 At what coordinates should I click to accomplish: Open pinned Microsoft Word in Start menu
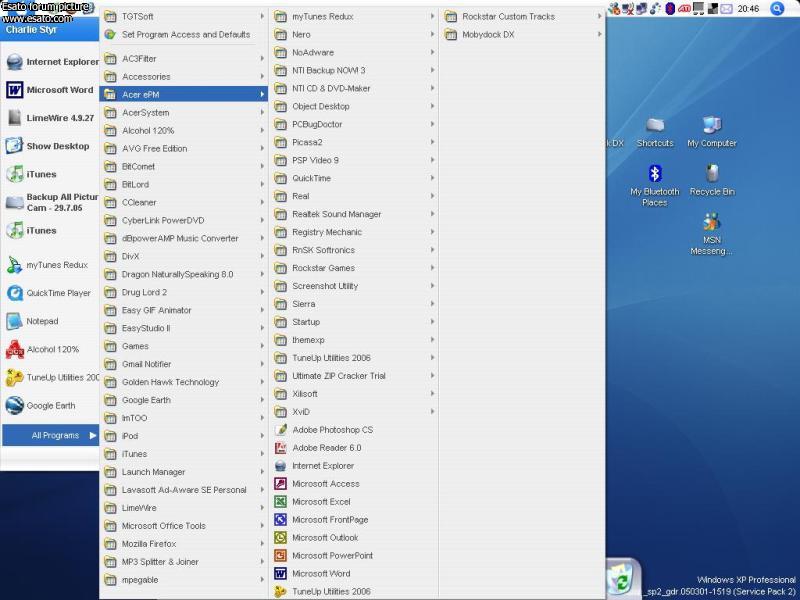[51, 90]
